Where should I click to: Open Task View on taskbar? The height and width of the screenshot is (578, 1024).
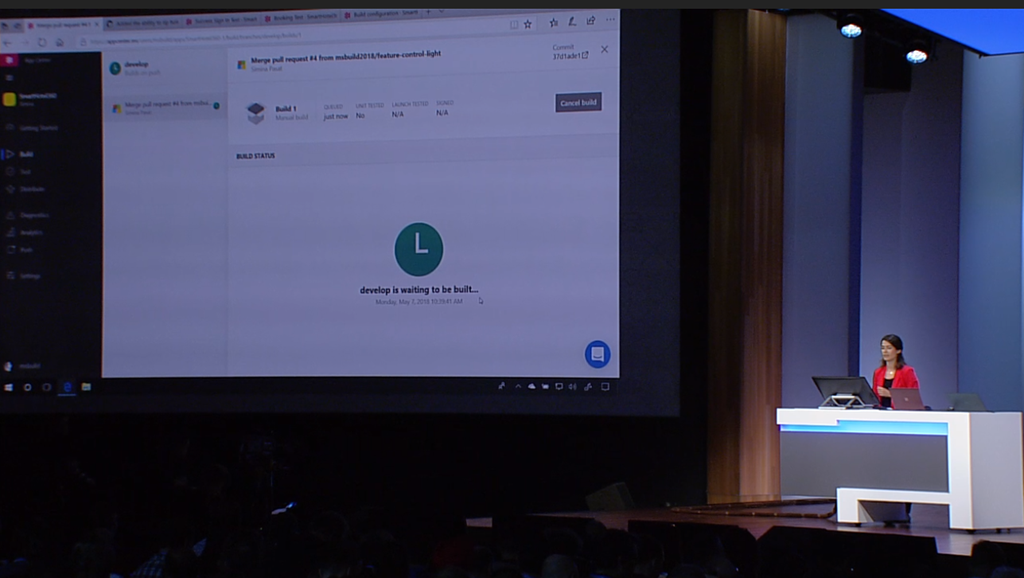pos(46,387)
